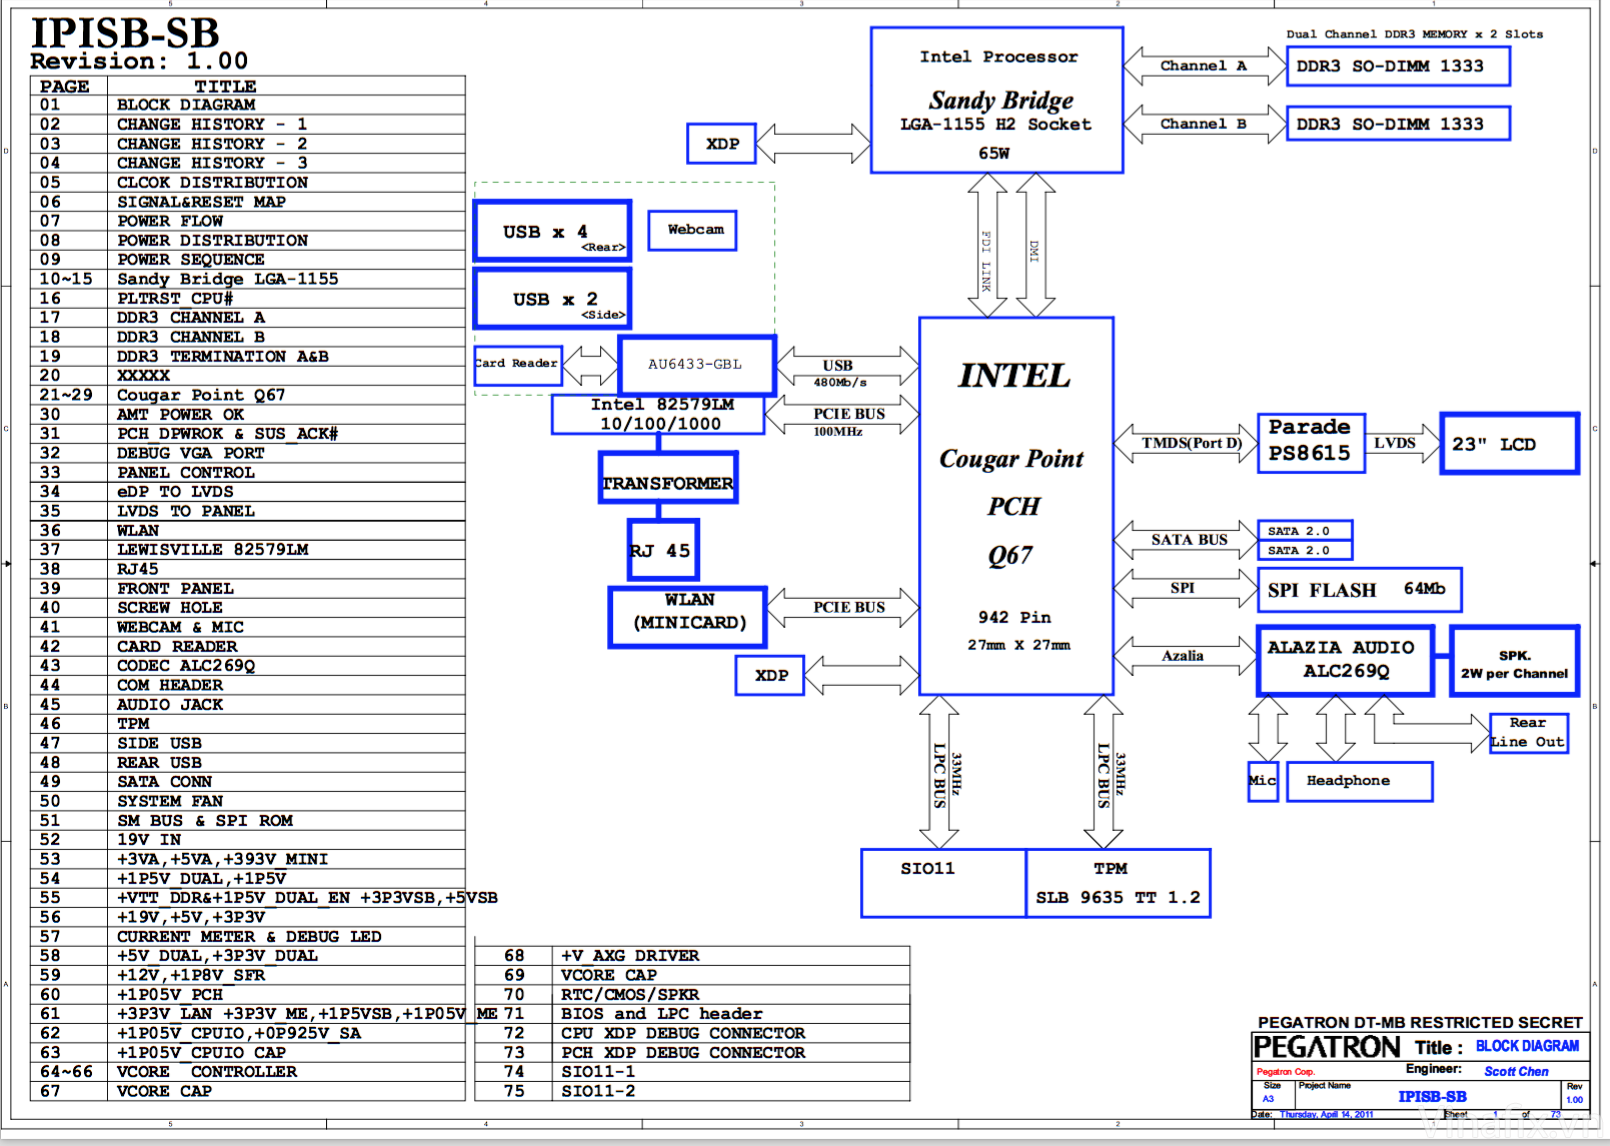Screen dimensions: 1610x1146
Task: Click the RJ 45 block
Action: 663,550
